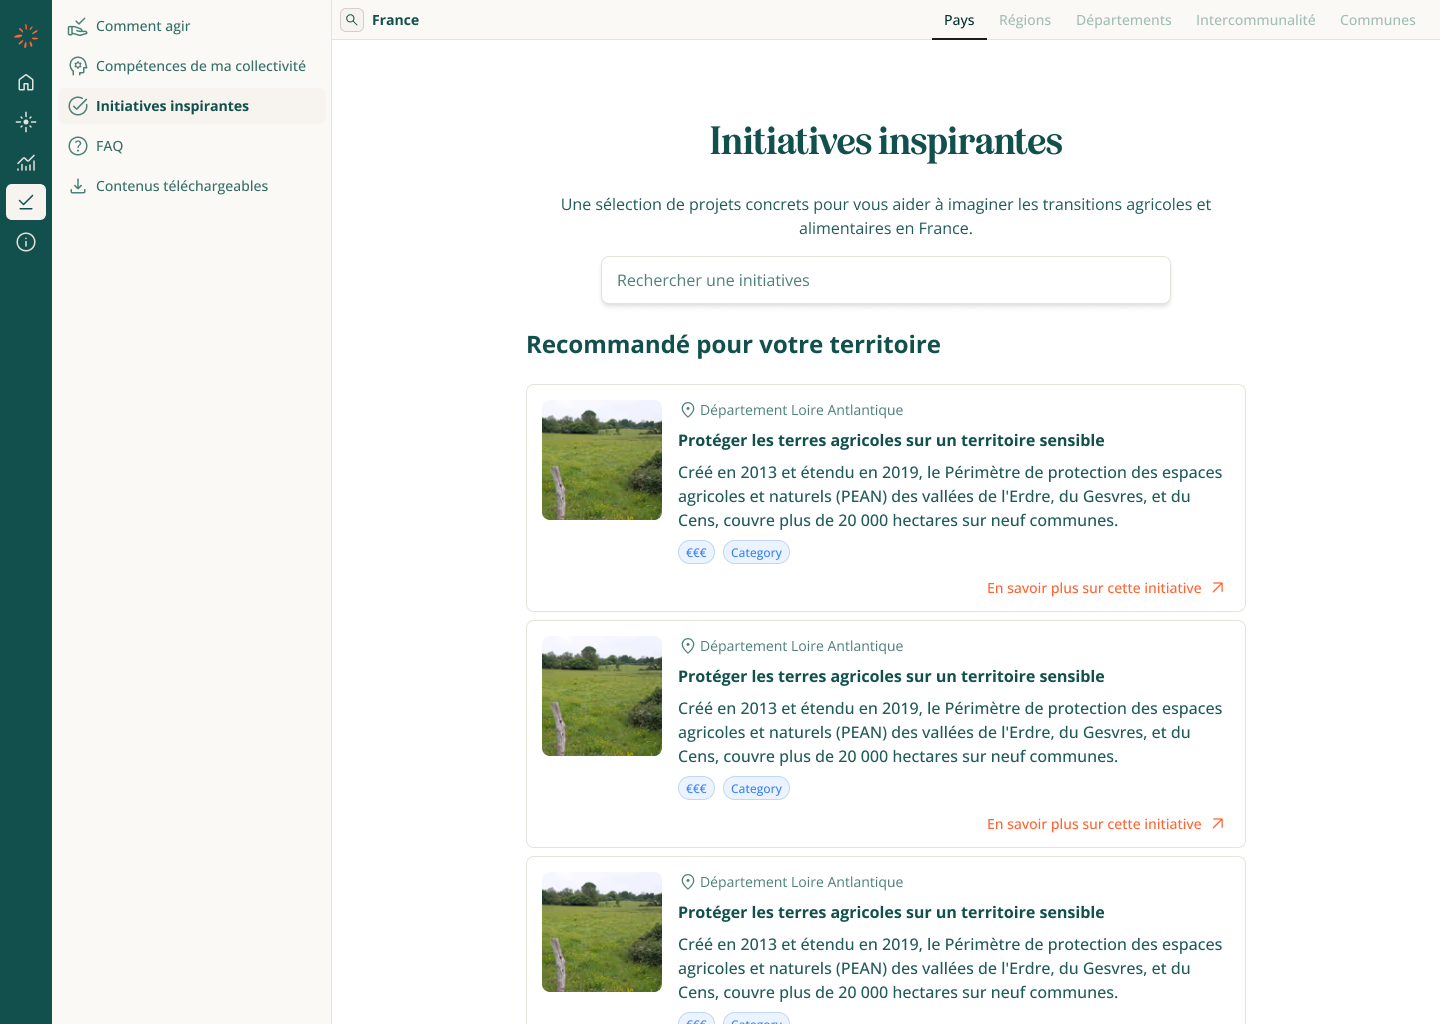Open Comment agir menu item

tap(142, 26)
